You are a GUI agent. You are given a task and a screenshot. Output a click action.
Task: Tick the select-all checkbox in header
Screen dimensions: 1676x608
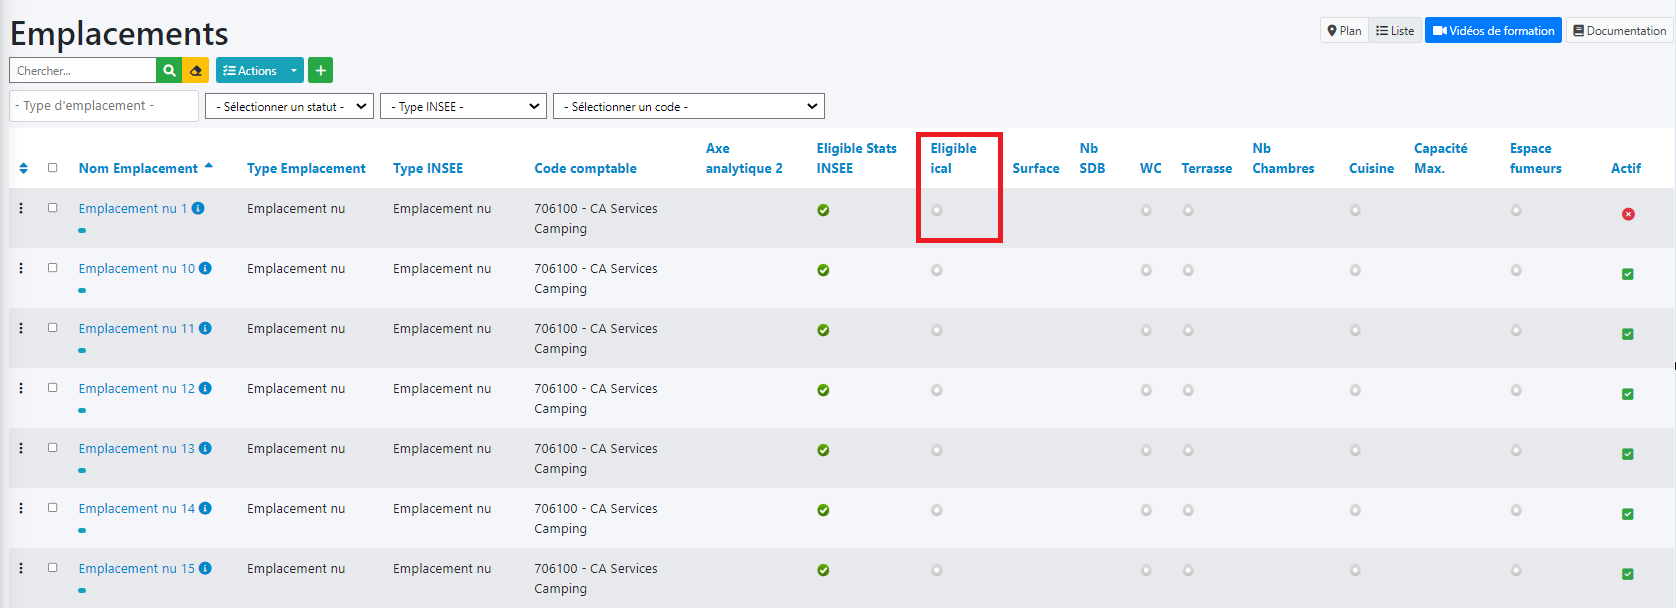pyautogui.click(x=53, y=168)
